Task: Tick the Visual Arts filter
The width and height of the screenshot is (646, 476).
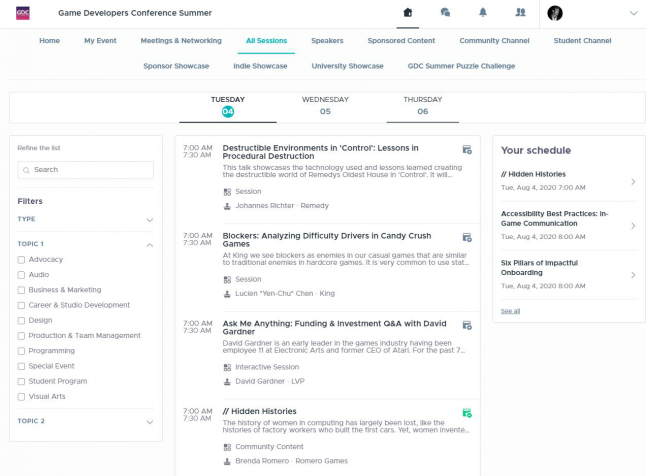Action: click(x=22, y=396)
